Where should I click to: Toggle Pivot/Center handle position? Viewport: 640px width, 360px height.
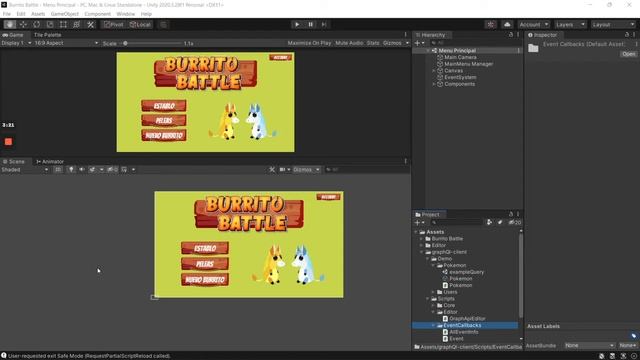(113, 24)
